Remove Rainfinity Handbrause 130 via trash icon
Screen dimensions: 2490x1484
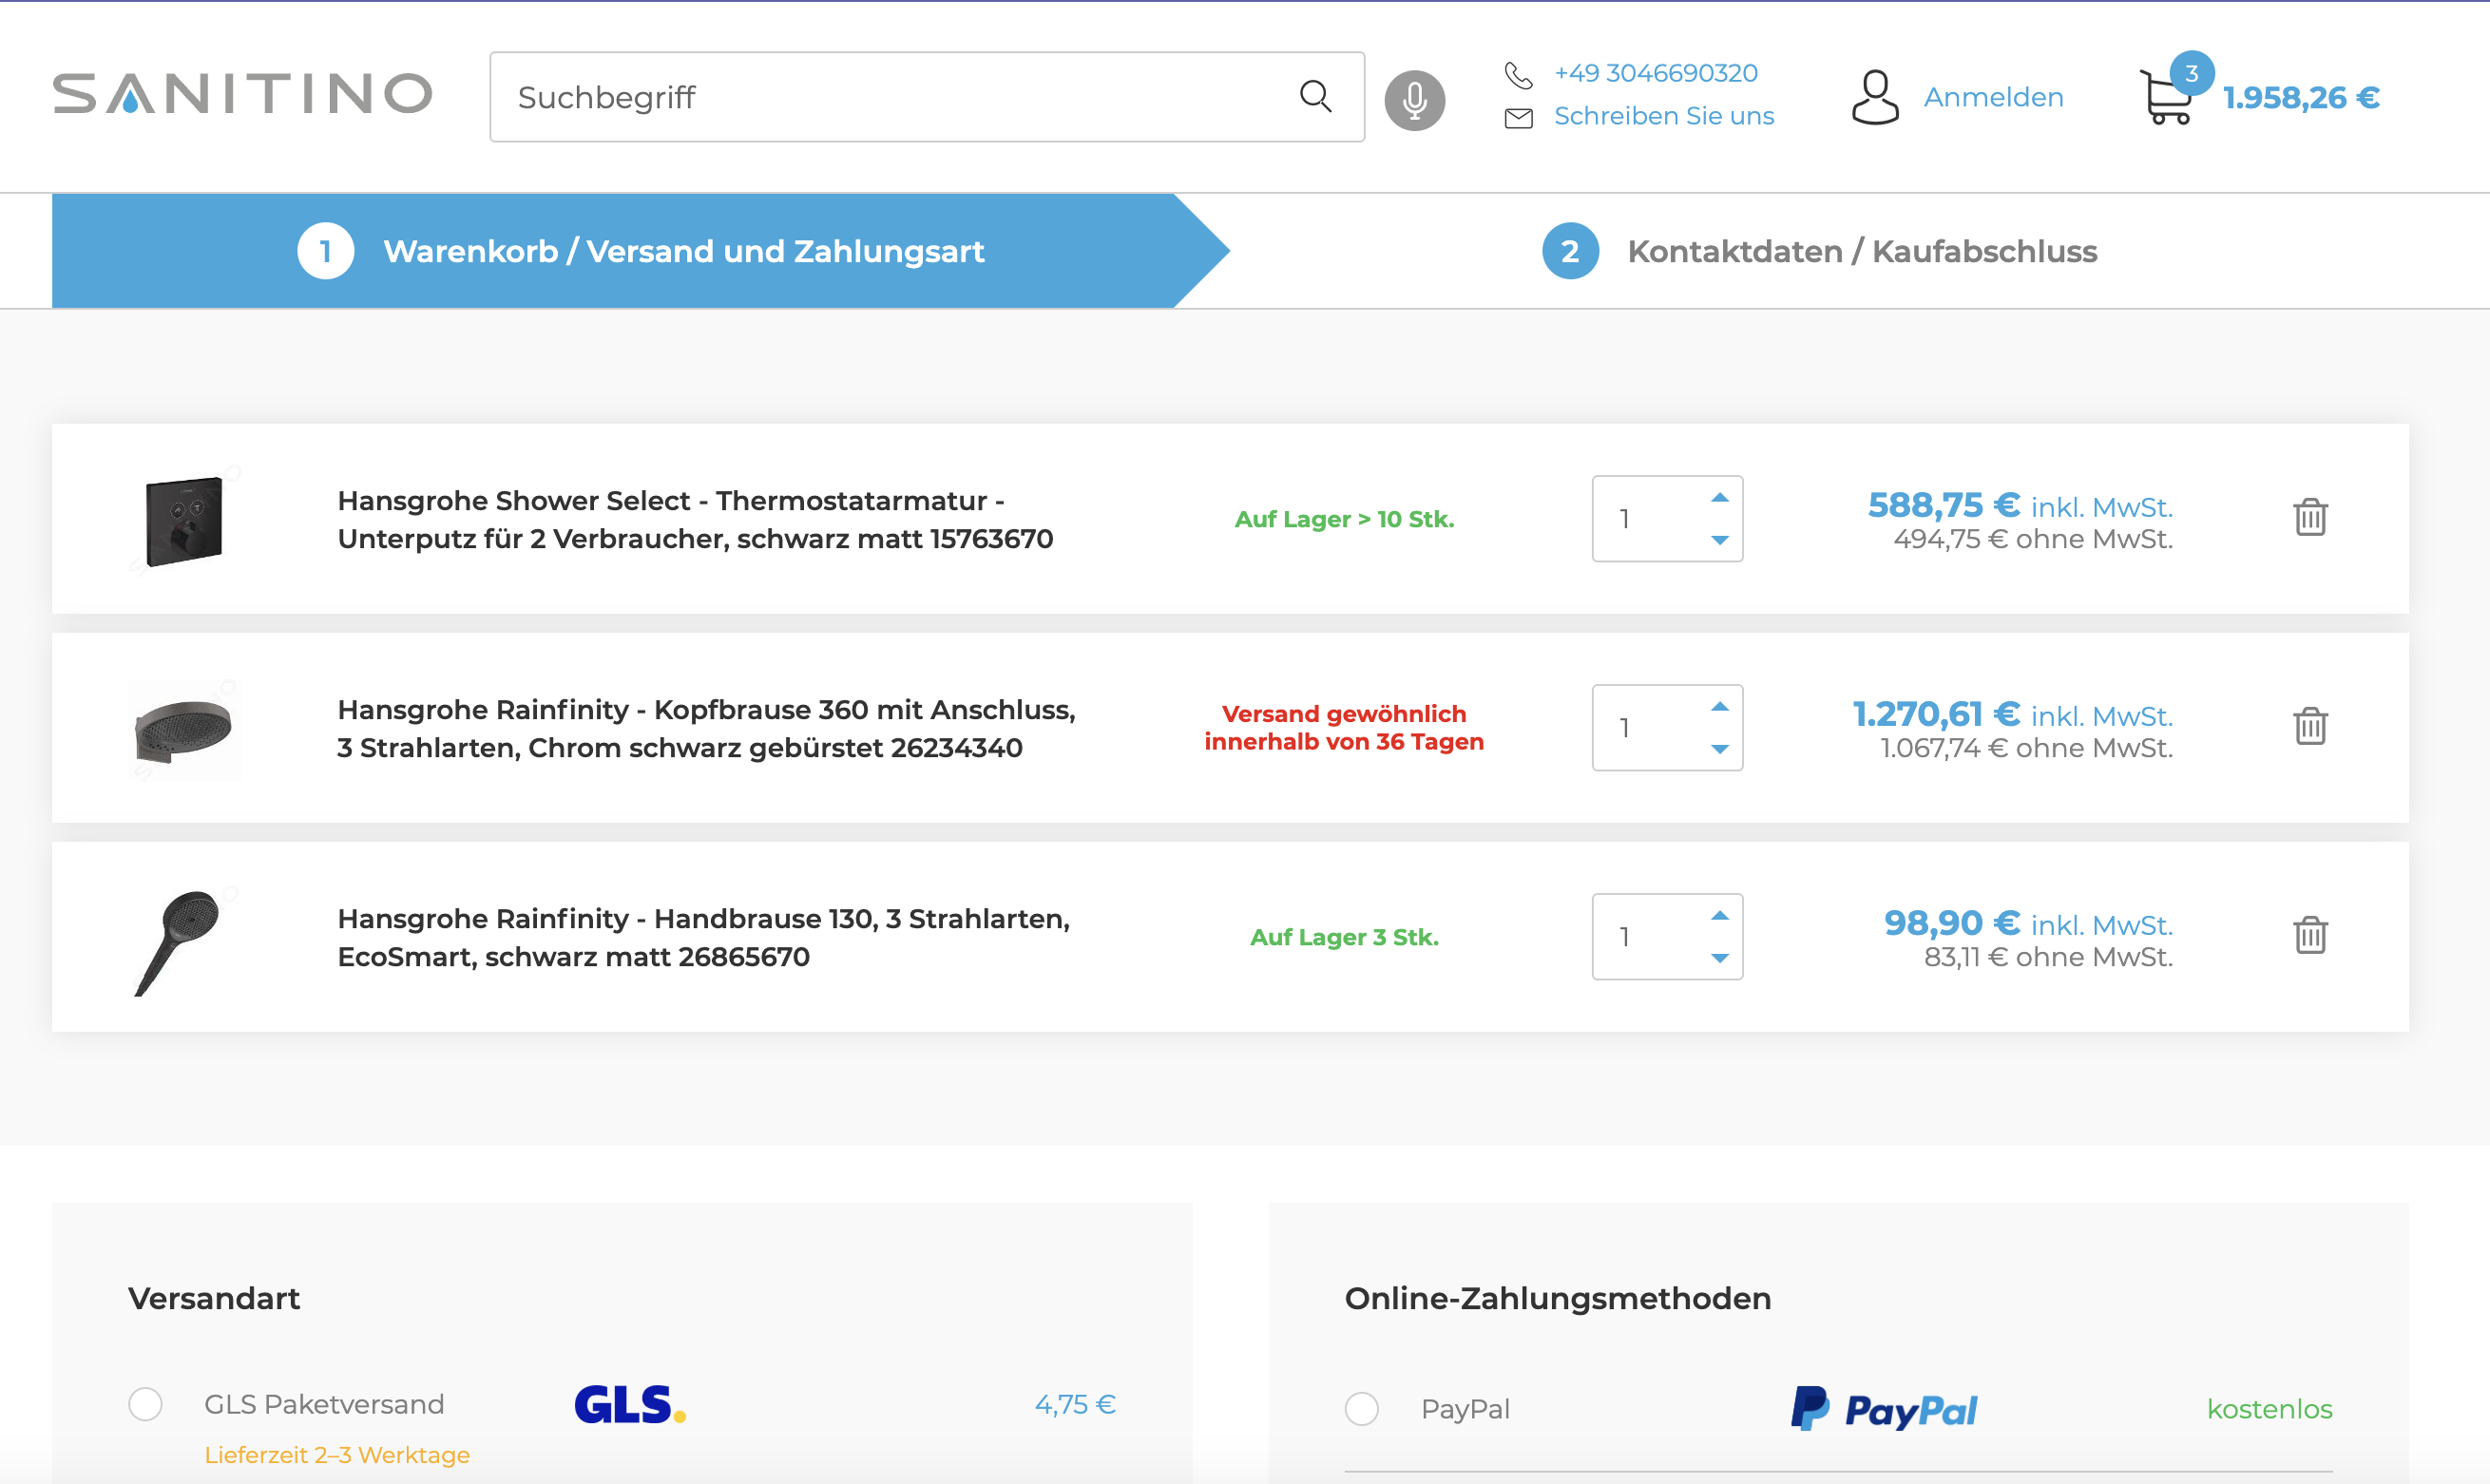tap(2309, 936)
